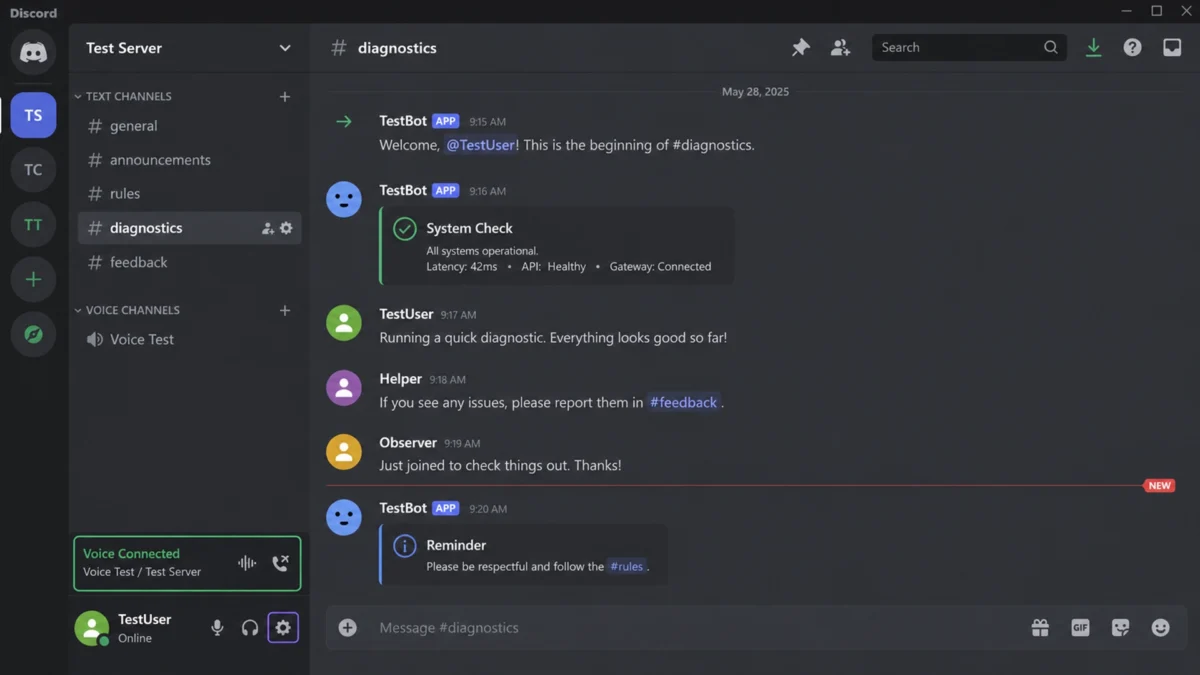Open the announcements channel
Image resolution: width=1200 pixels, height=675 pixels.
tap(189, 160)
